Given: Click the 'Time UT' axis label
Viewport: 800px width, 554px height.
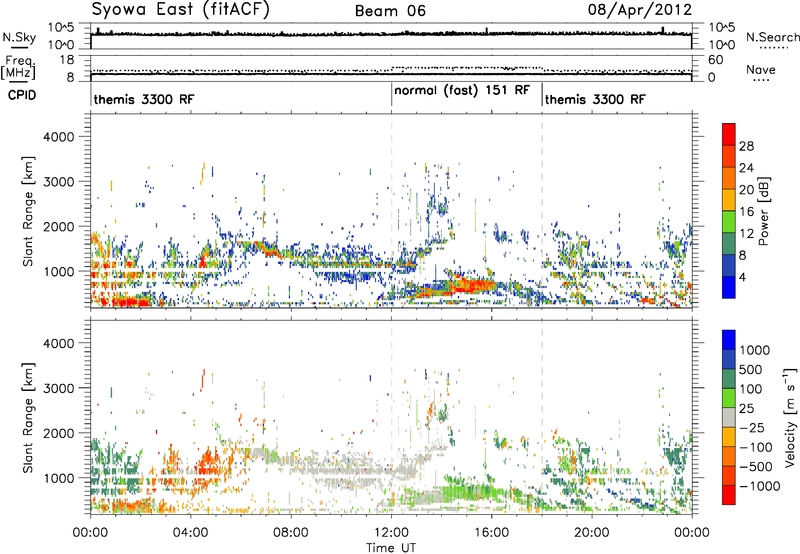Looking at the screenshot, I should (391, 548).
